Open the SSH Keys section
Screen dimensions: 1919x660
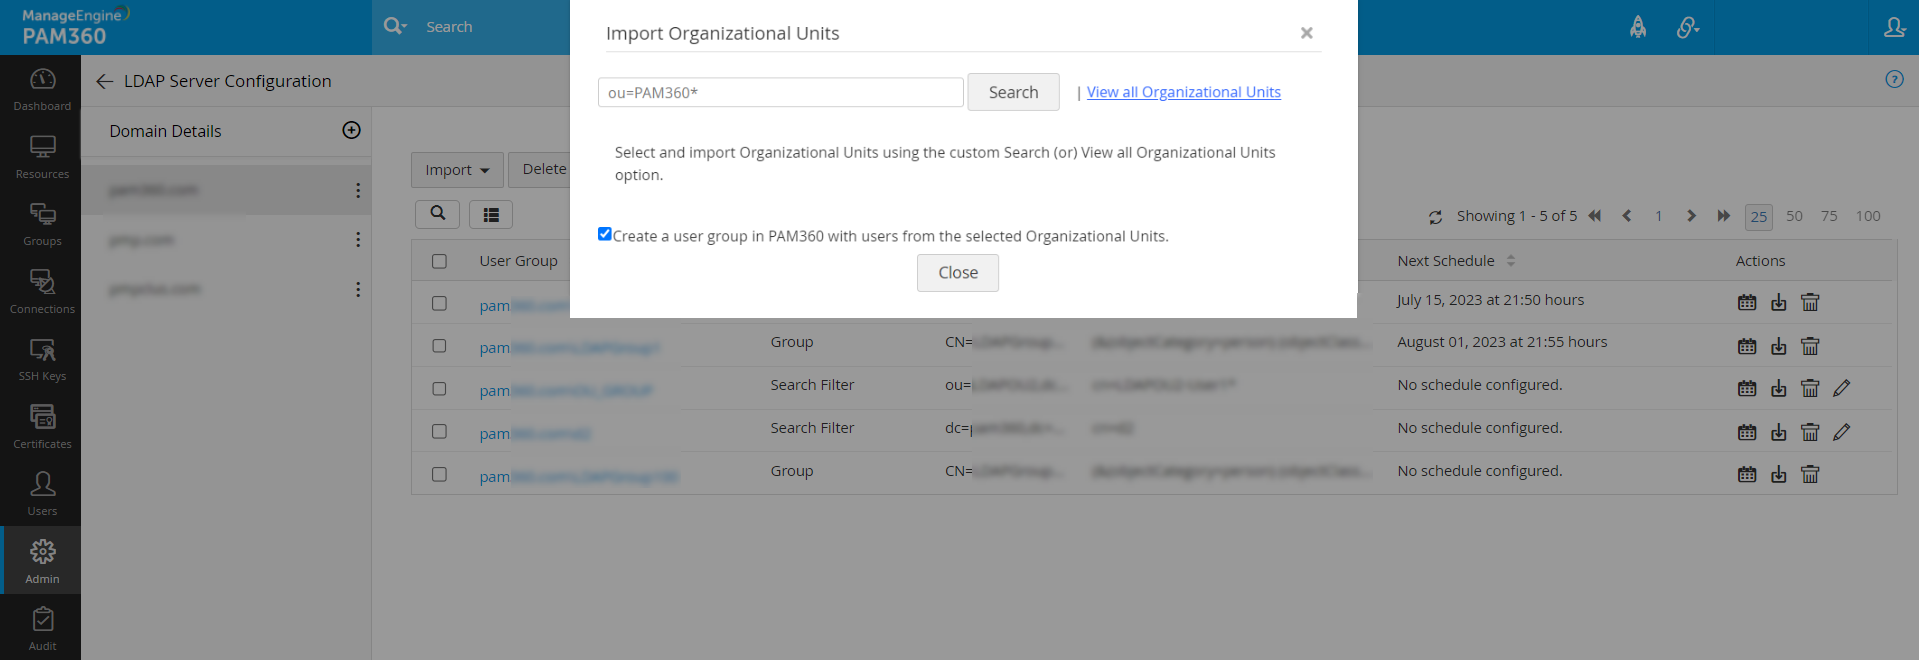42,358
